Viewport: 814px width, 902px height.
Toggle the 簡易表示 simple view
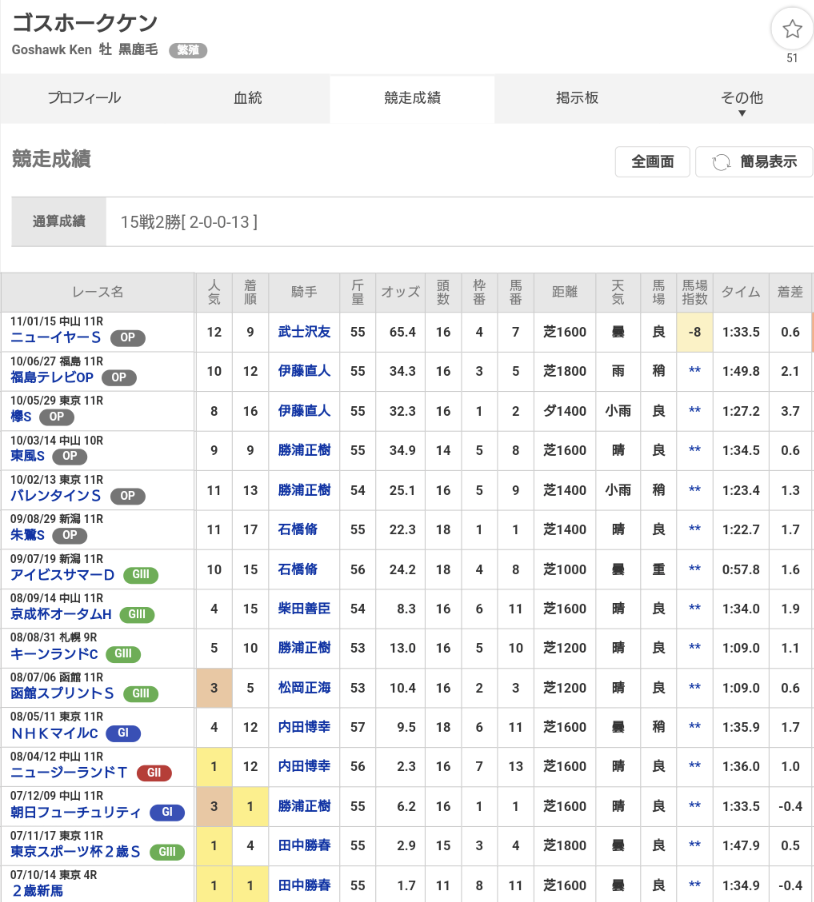754,162
